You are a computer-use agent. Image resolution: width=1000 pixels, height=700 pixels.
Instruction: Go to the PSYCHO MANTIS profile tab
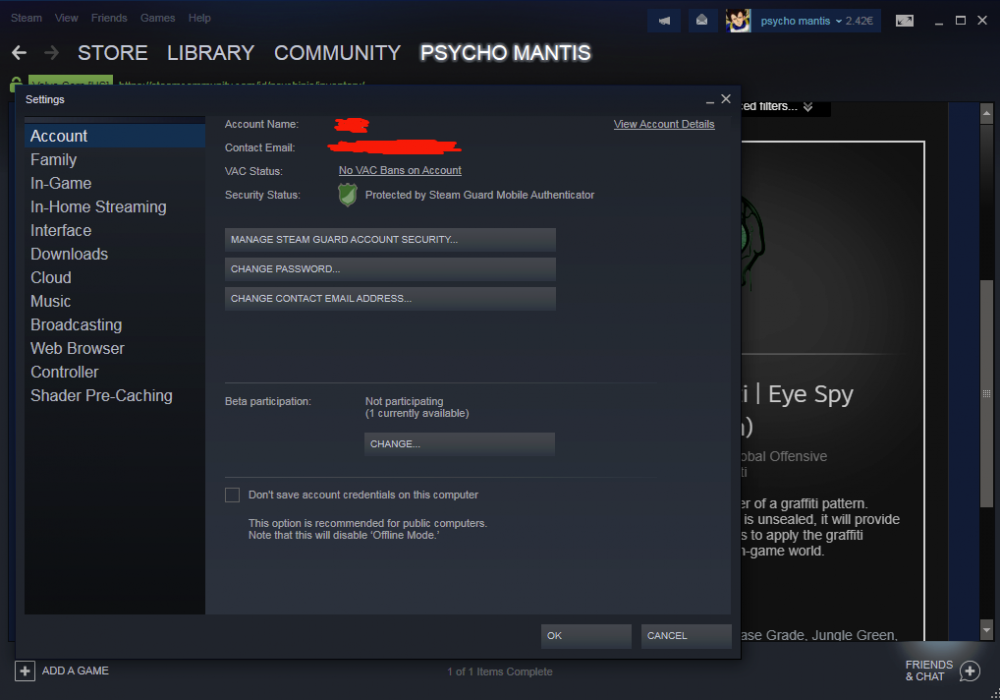505,53
